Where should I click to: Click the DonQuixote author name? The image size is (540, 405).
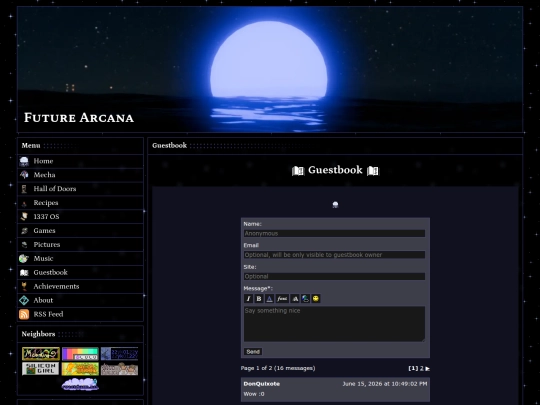click(x=262, y=384)
